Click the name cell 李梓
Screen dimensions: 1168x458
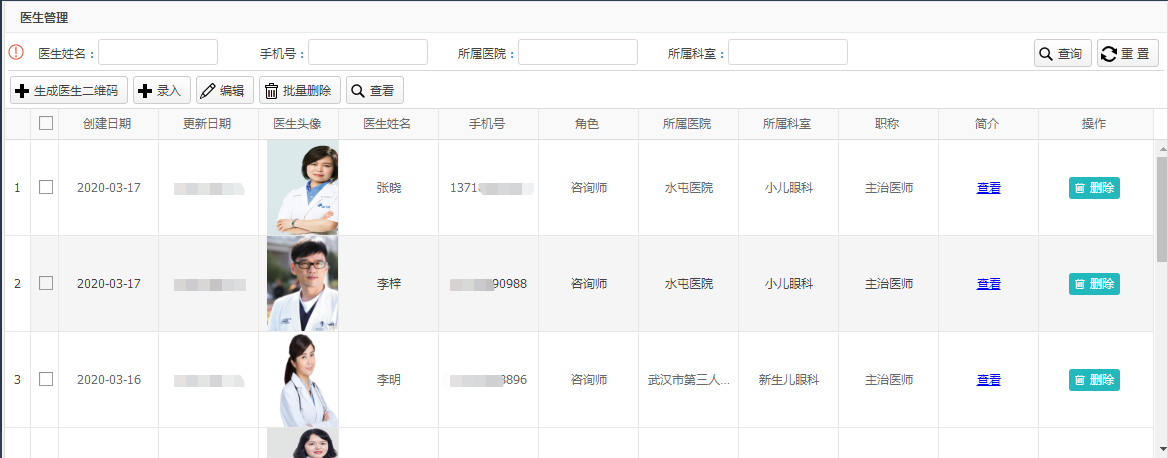coord(389,284)
